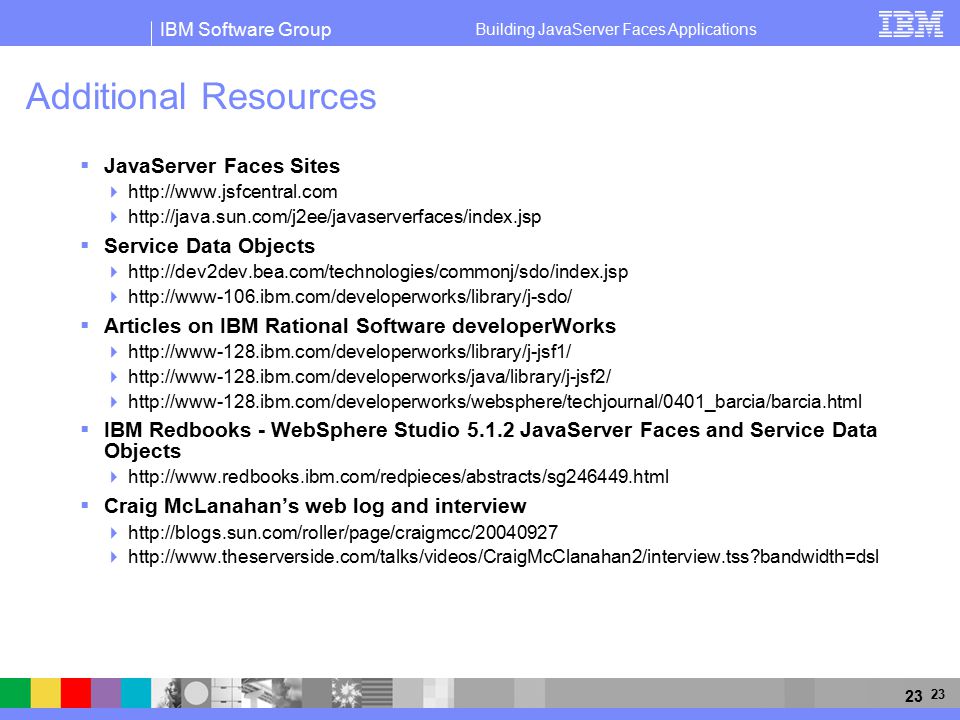The height and width of the screenshot is (720, 960).
Task: Click the arrow bullet beside redbooks link
Action: pyautogui.click(x=114, y=477)
